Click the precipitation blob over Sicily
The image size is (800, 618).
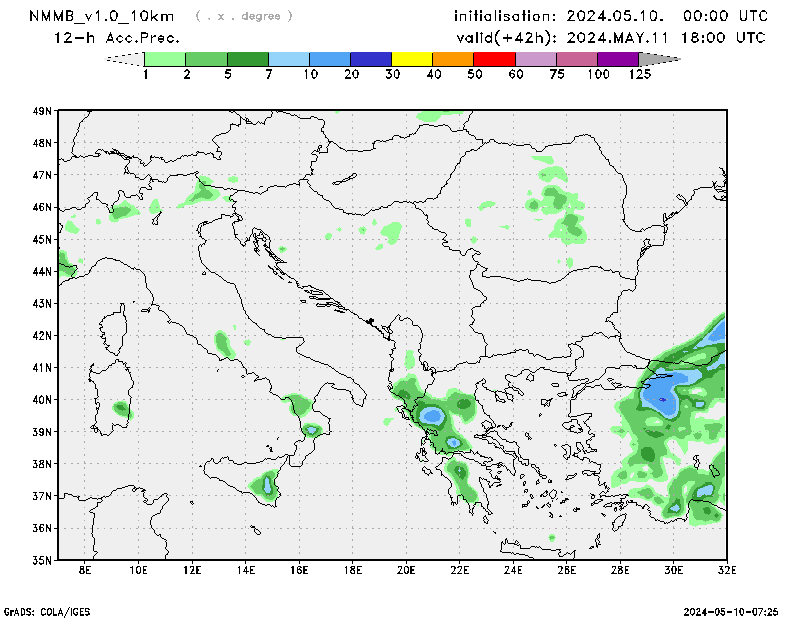(x=267, y=485)
